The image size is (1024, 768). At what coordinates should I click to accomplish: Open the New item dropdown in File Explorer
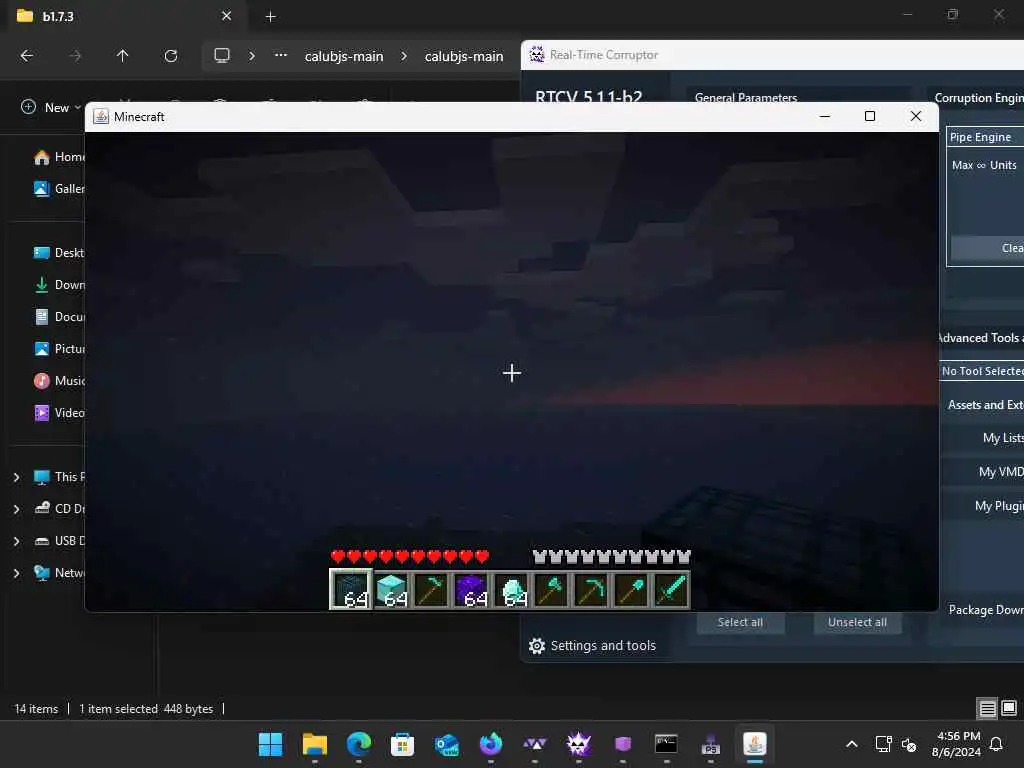tap(51, 107)
